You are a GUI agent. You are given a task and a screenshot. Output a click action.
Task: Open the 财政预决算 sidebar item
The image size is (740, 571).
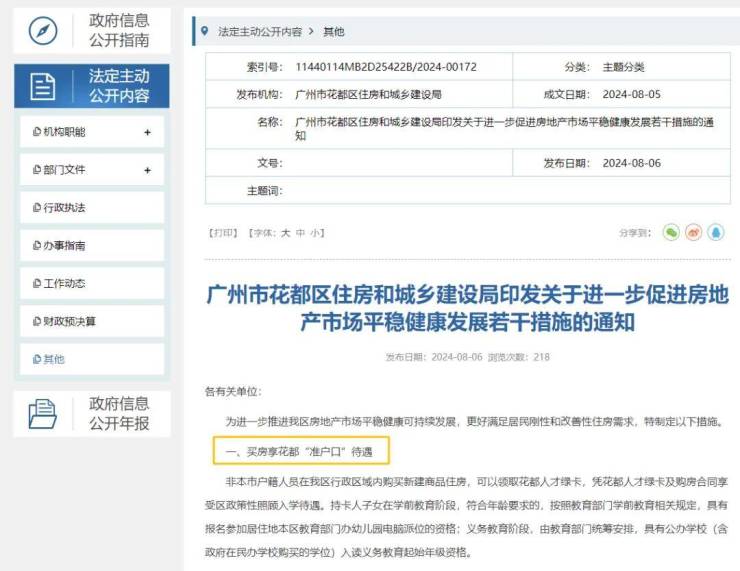pyautogui.click(x=92, y=321)
